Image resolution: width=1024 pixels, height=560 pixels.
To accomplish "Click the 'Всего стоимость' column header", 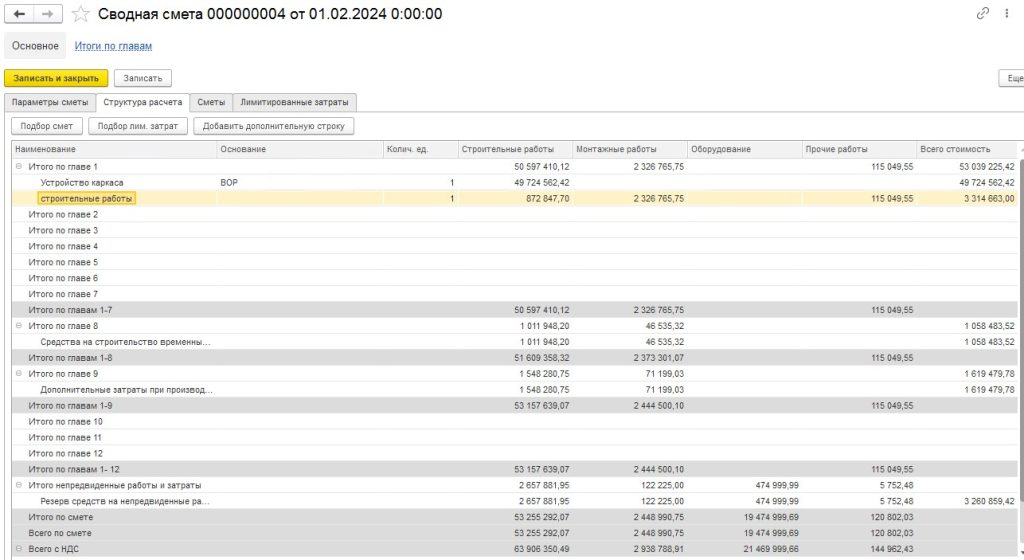I will [955, 149].
